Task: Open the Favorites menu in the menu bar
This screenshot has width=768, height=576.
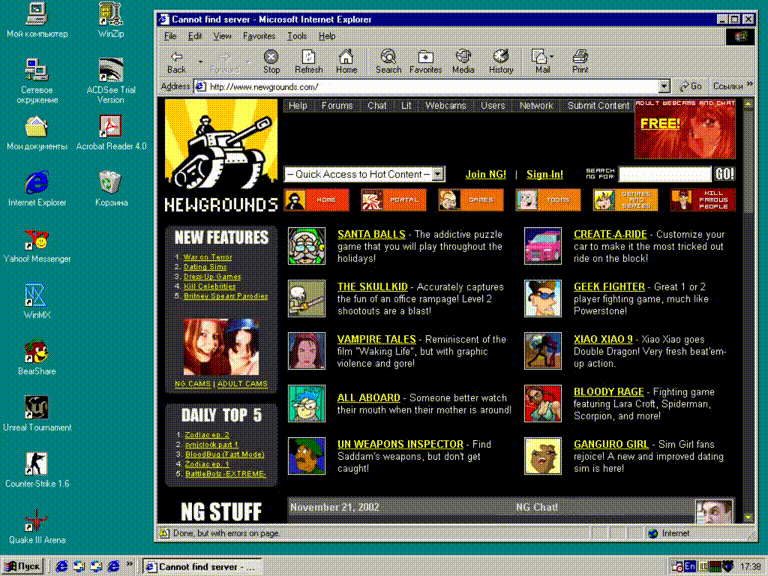Action: coord(259,36)
